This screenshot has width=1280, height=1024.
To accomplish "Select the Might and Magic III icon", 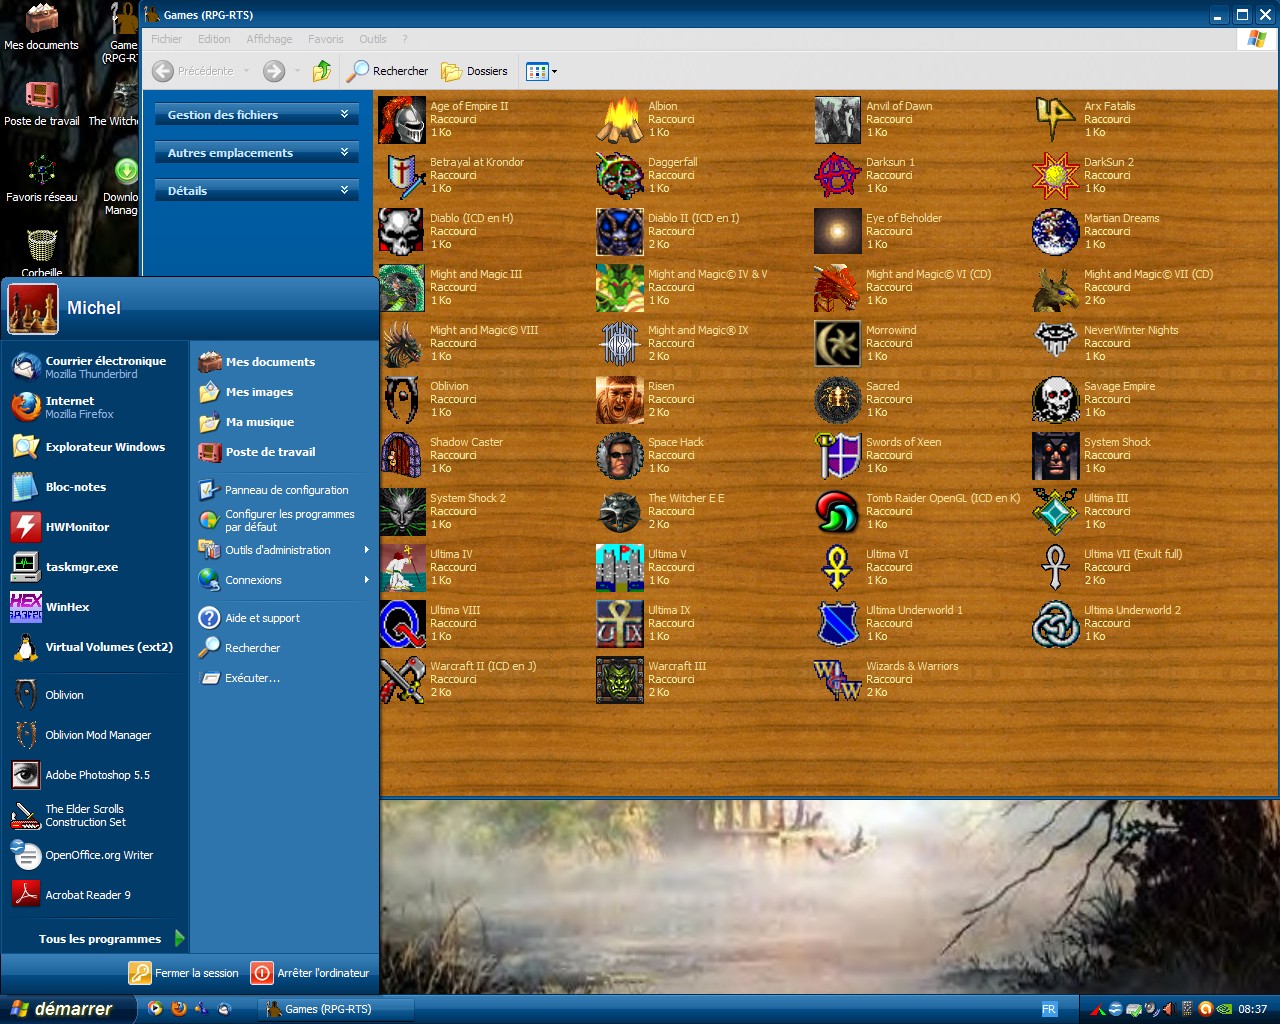I will coord(402,288).
